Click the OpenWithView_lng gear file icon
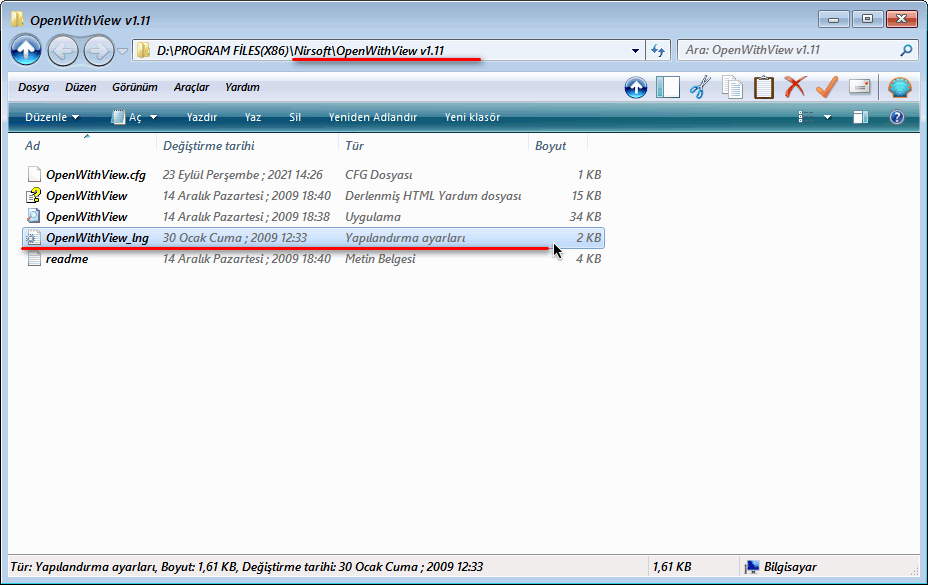 [34, 238]
